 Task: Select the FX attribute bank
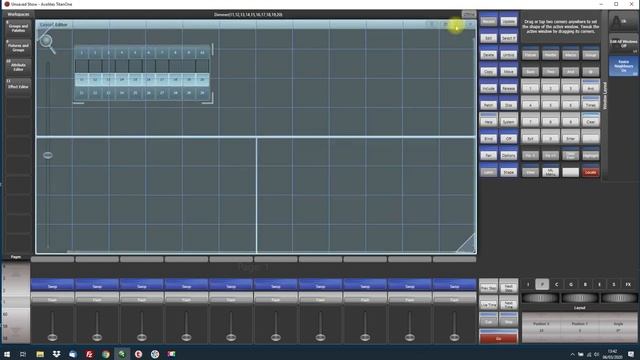[628, 284]
